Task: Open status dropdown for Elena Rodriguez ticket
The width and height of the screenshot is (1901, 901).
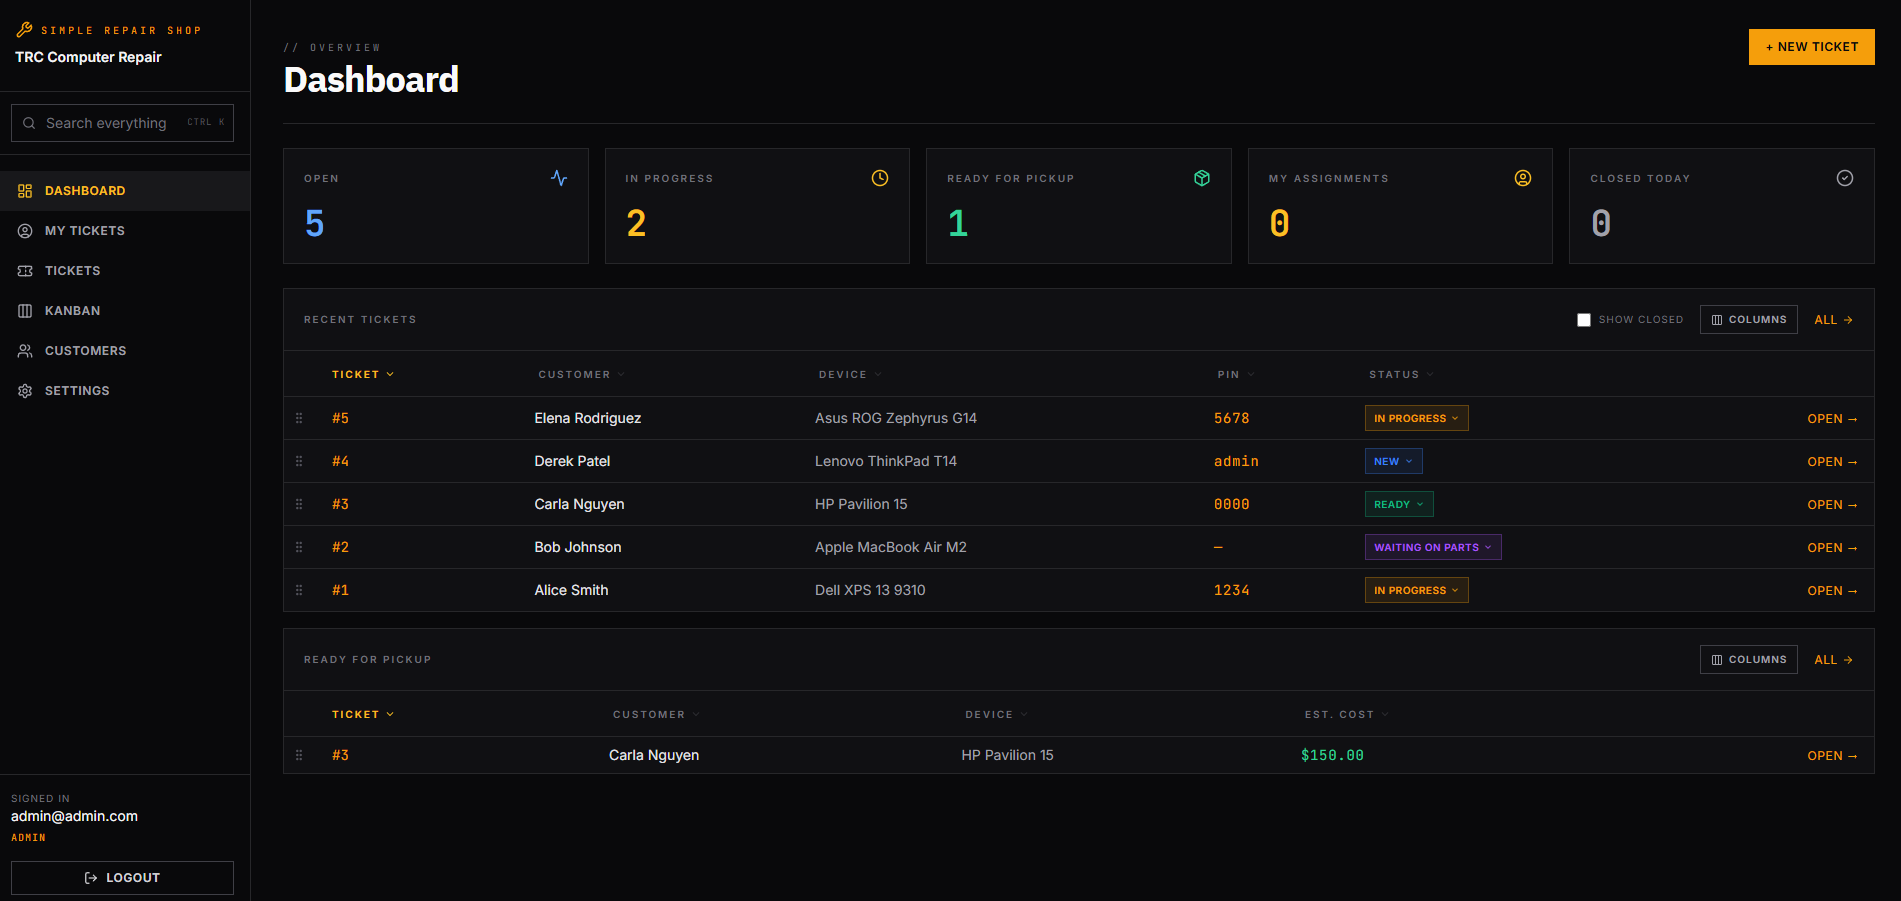Action: click(1416, 418)
